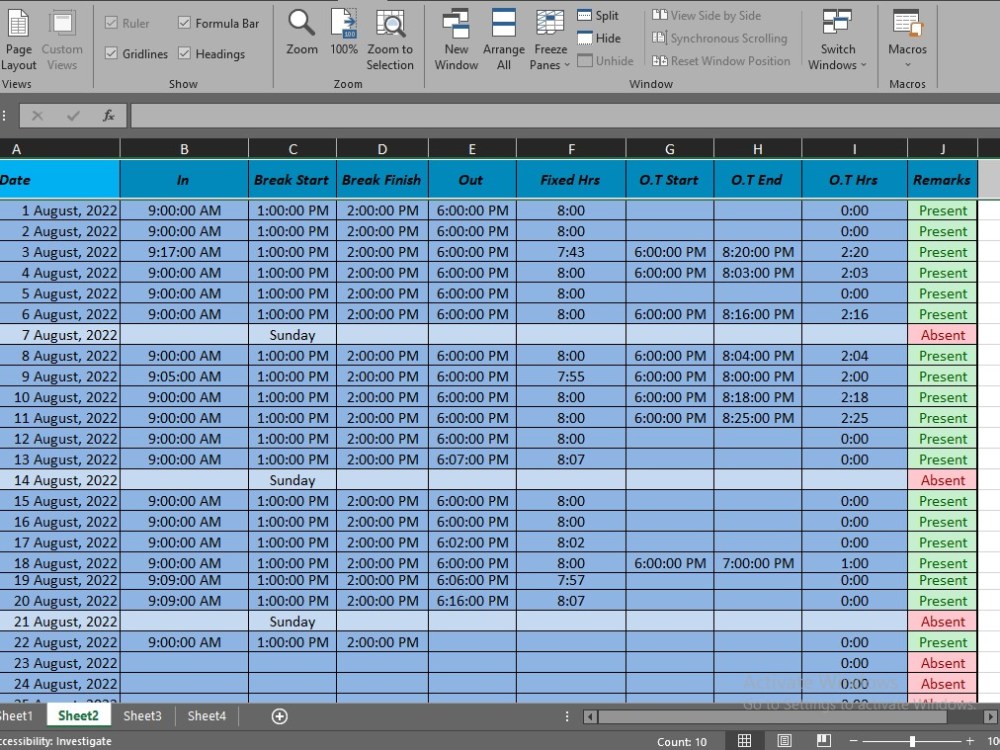Click Zoom to Selection

pyautogui.click(x=390, y=40)
